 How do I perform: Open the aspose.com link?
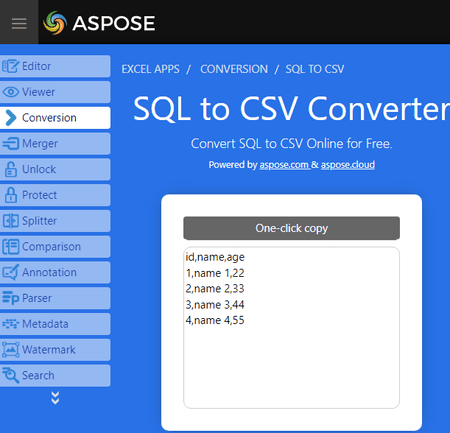[284, 165]
